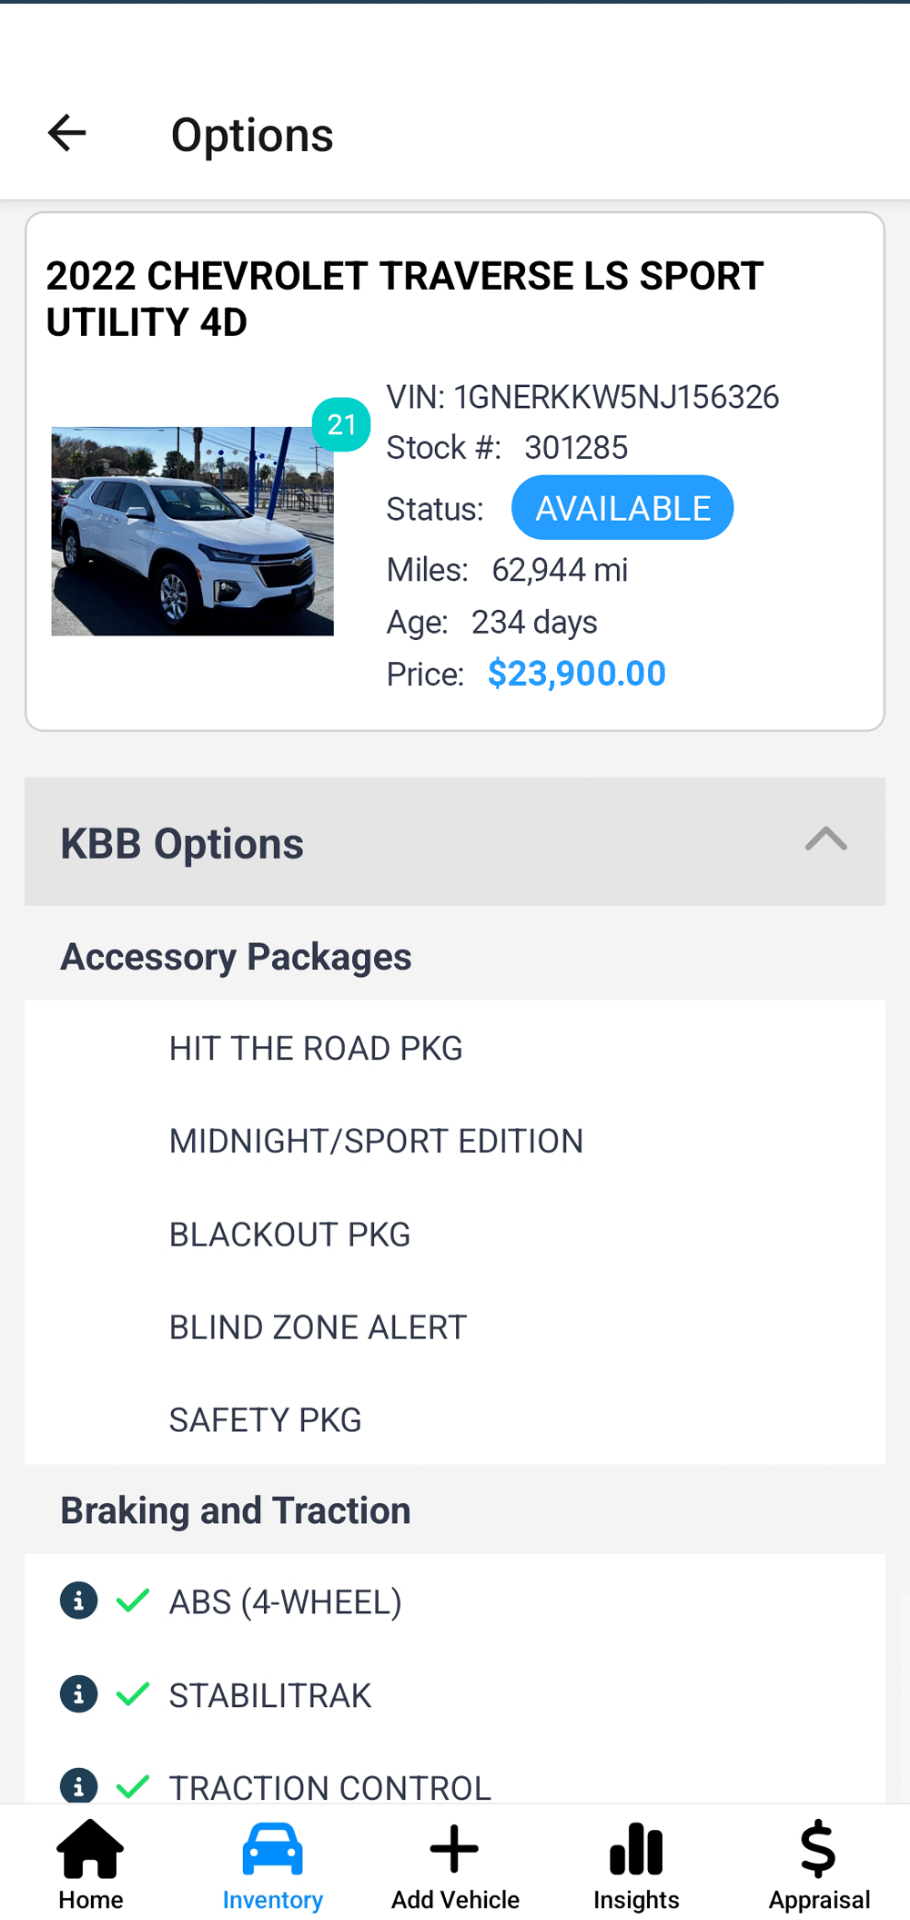
Task: Collapse the KBB Options section
Action: tap(826, 841)
